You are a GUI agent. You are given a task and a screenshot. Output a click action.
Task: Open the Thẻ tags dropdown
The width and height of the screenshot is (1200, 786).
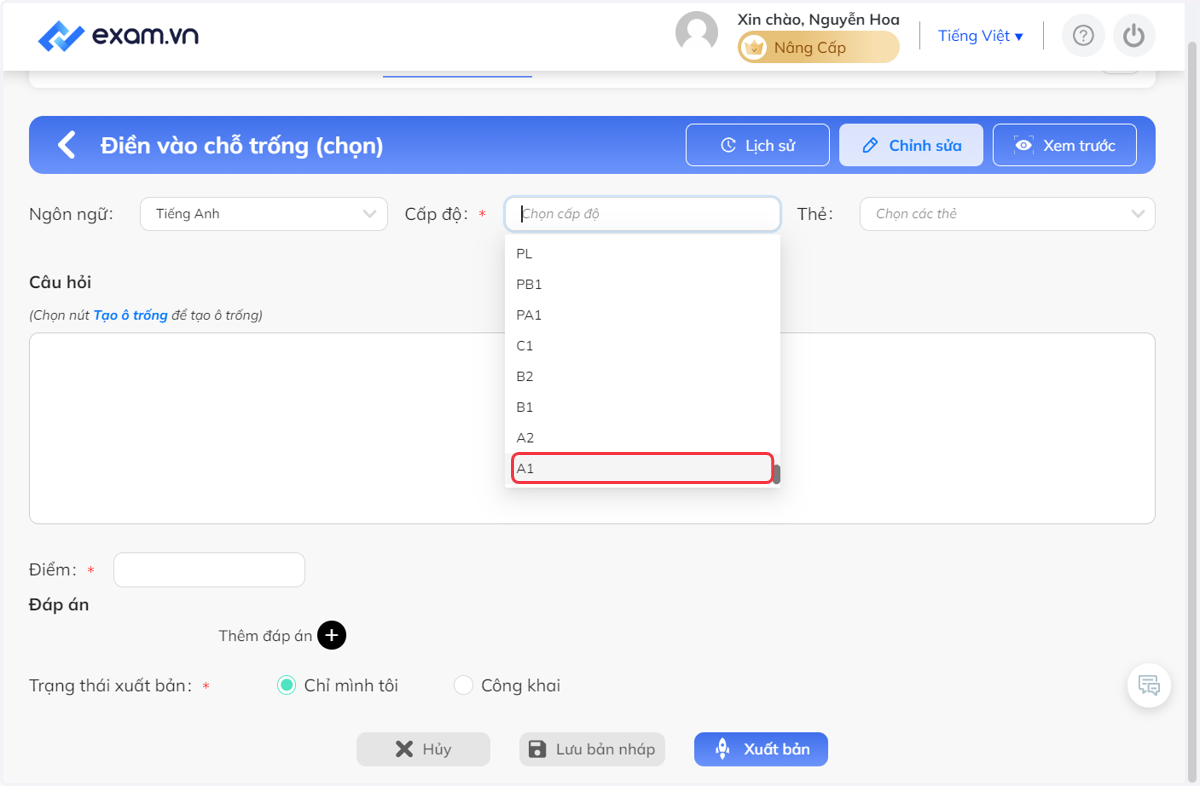(1007, 214)
